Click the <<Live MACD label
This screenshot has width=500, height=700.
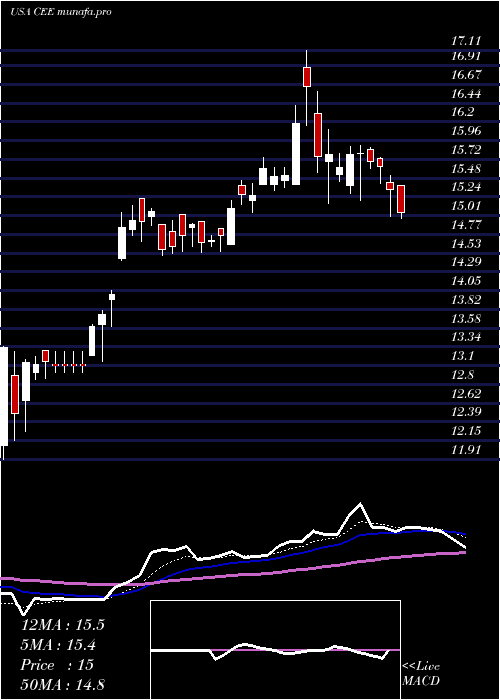(x=421, y=674)
